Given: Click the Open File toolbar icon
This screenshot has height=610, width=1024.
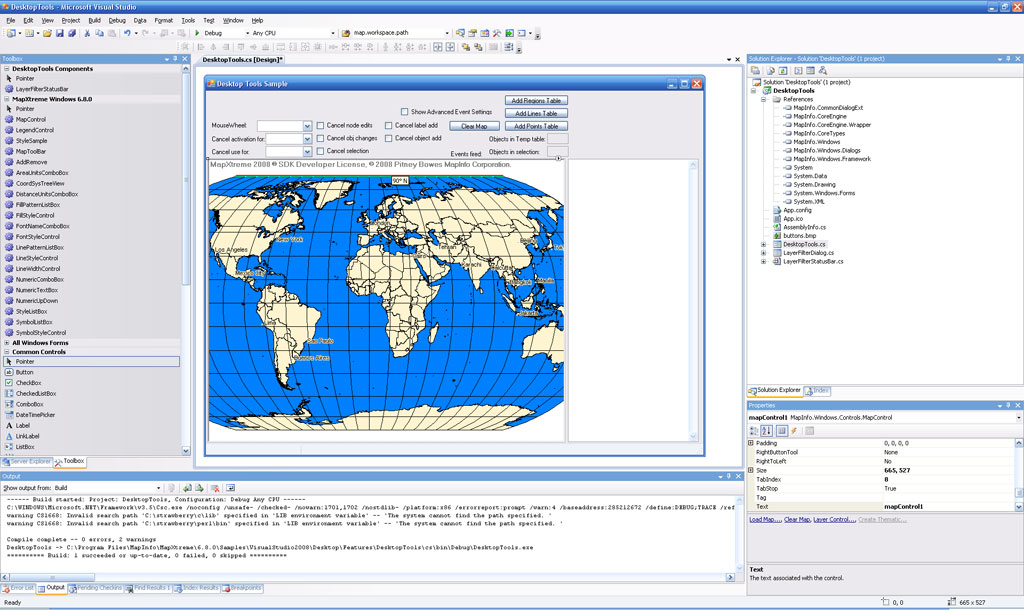Looking at the screenshot, I should click(x=47, y=33).
